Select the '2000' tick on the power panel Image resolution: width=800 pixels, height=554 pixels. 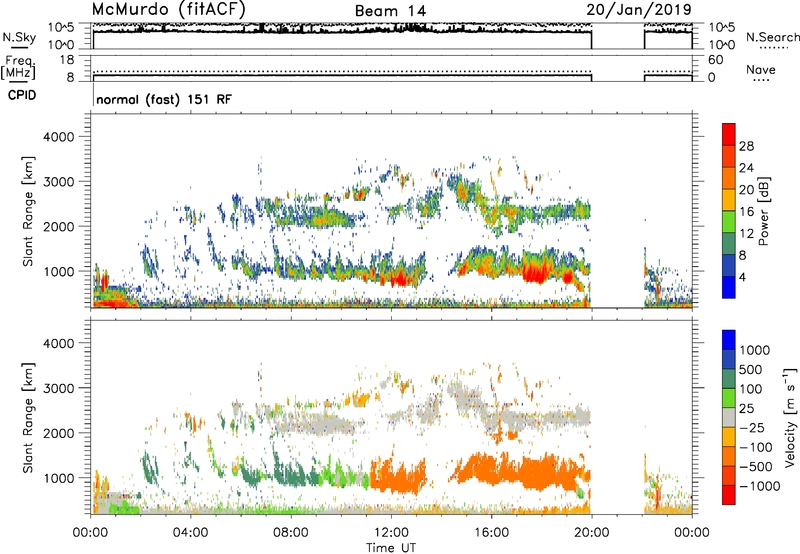[x=59, y=226]
